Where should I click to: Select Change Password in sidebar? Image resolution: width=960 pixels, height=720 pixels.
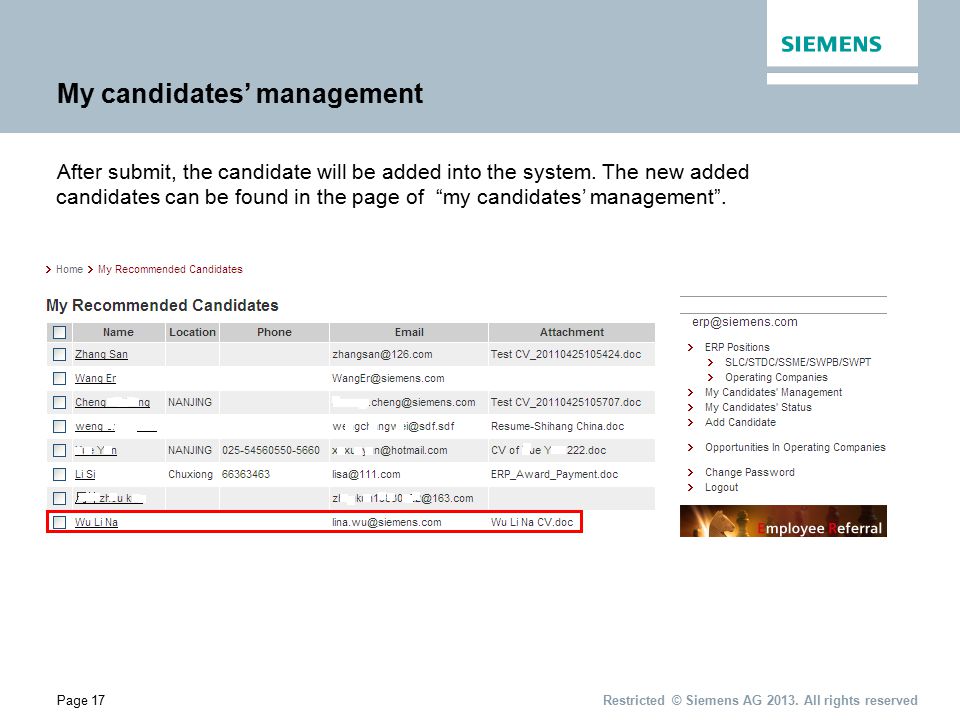coord(750,473)
